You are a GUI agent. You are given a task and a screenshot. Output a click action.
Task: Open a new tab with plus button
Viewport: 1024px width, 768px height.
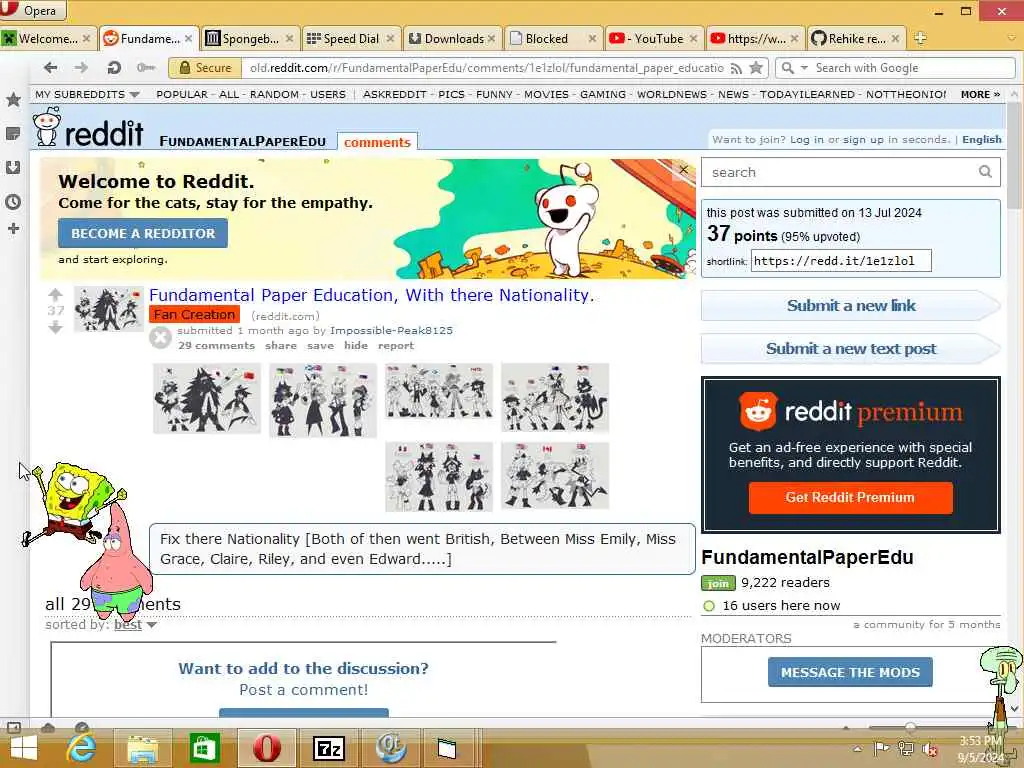click(920, 38)
